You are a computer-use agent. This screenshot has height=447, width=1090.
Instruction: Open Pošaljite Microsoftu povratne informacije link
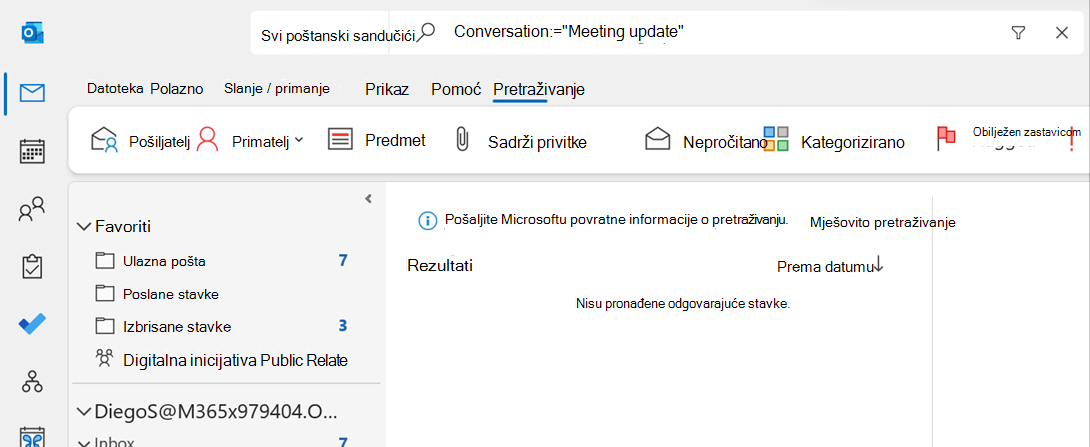point(616,220)
